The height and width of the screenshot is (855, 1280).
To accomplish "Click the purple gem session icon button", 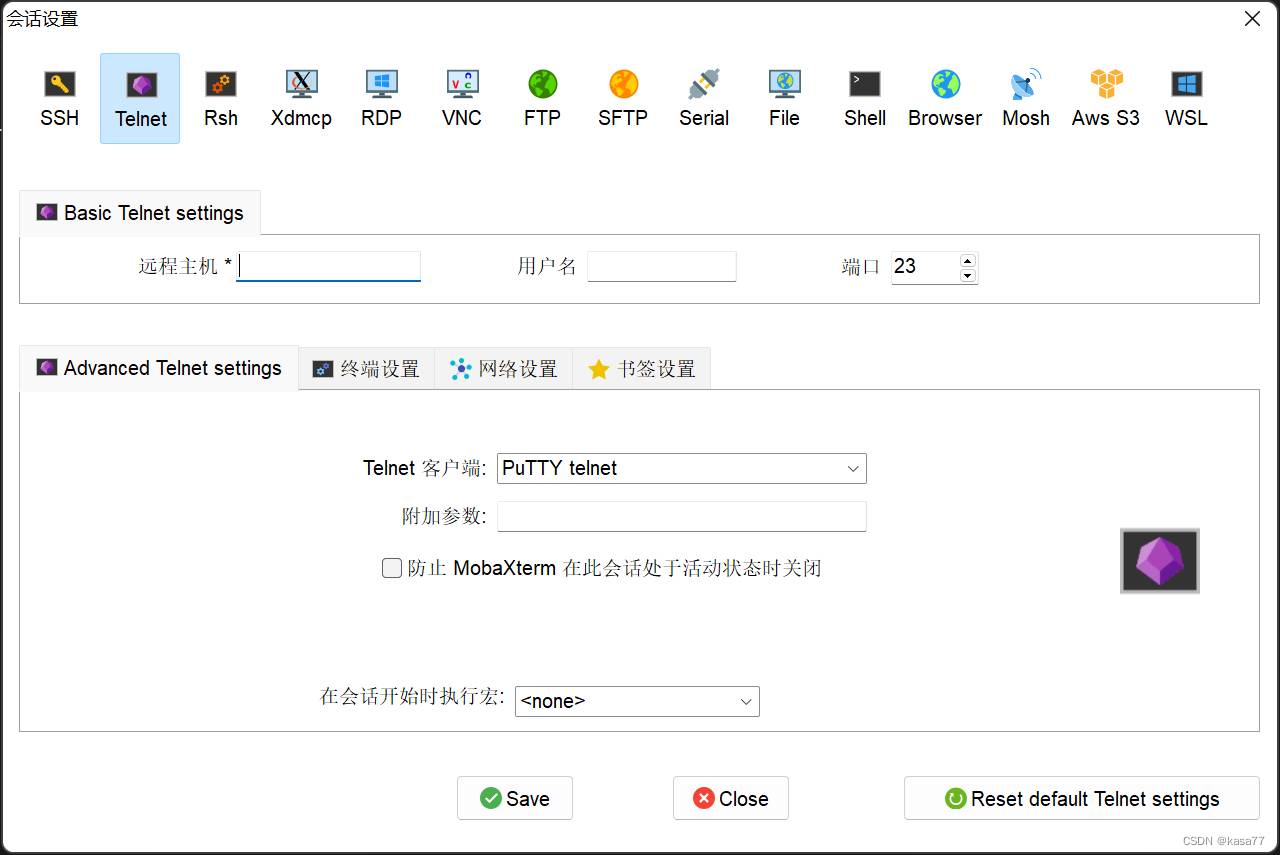I will click(1160, 561).
